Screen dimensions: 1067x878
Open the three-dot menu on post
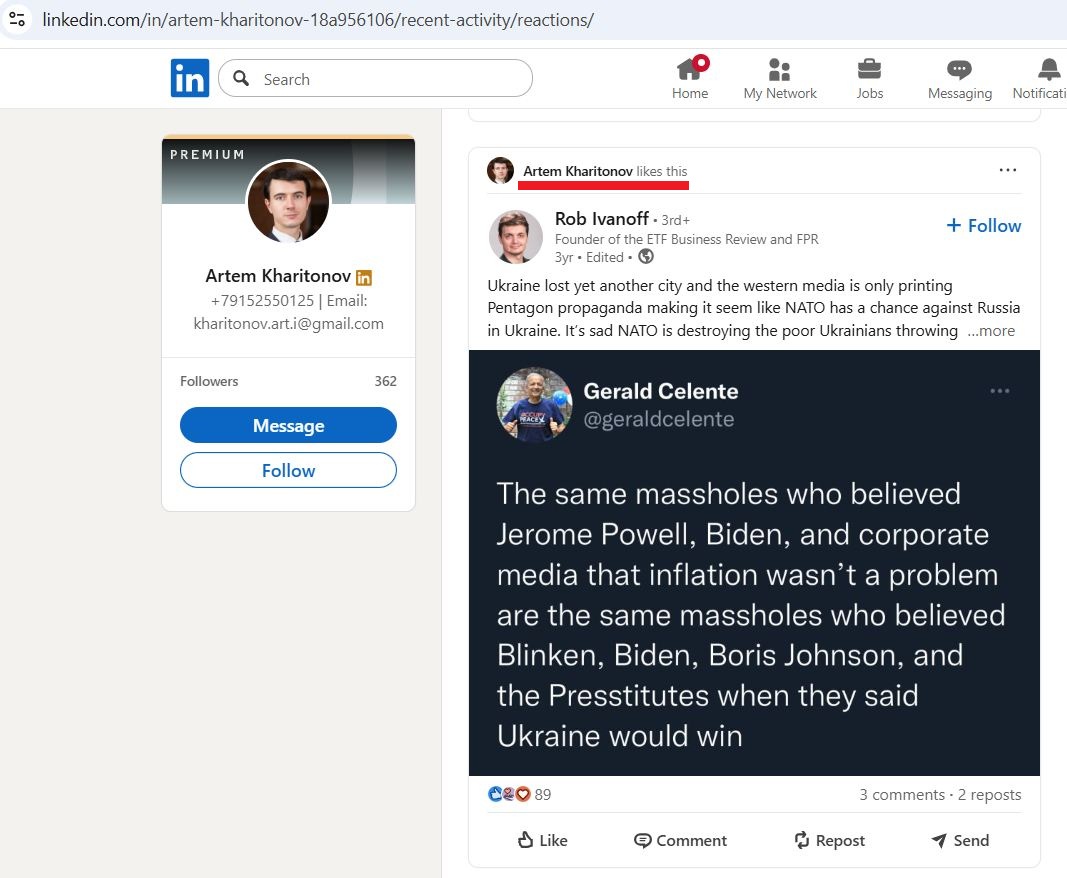1007,171
